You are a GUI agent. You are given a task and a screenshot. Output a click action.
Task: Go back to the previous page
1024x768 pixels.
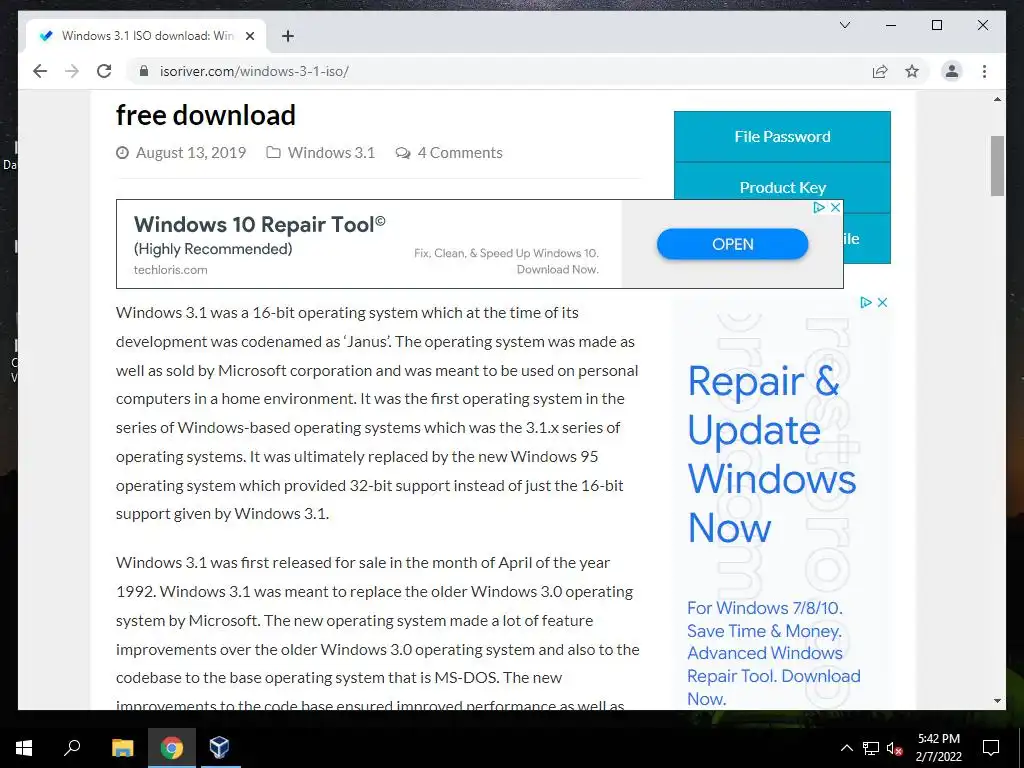[x=40, y=71]
